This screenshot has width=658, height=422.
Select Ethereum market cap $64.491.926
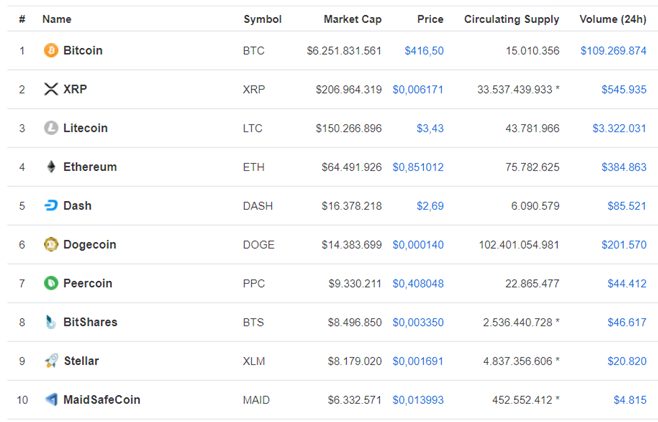coord(351,167)
